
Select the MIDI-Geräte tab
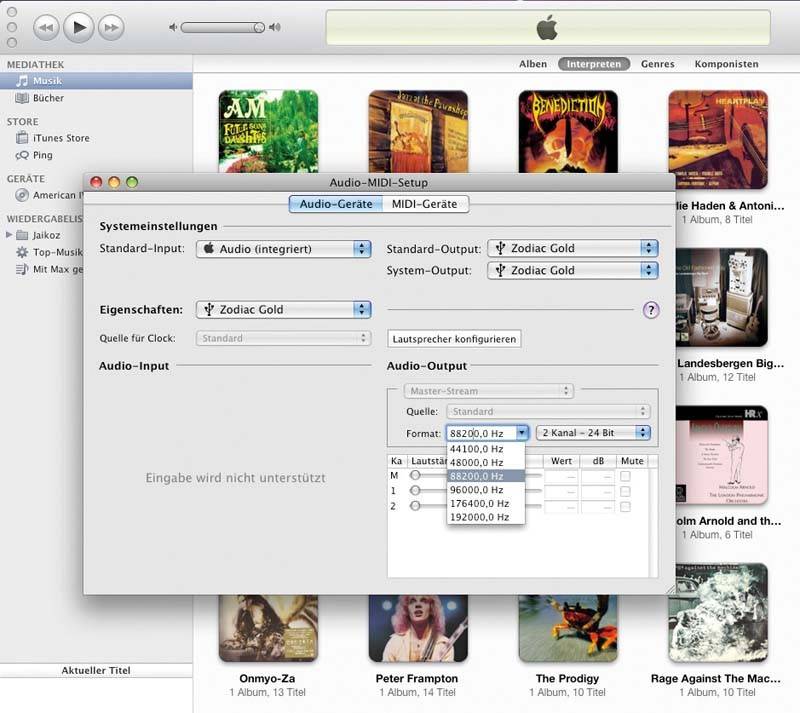[424, 204]
